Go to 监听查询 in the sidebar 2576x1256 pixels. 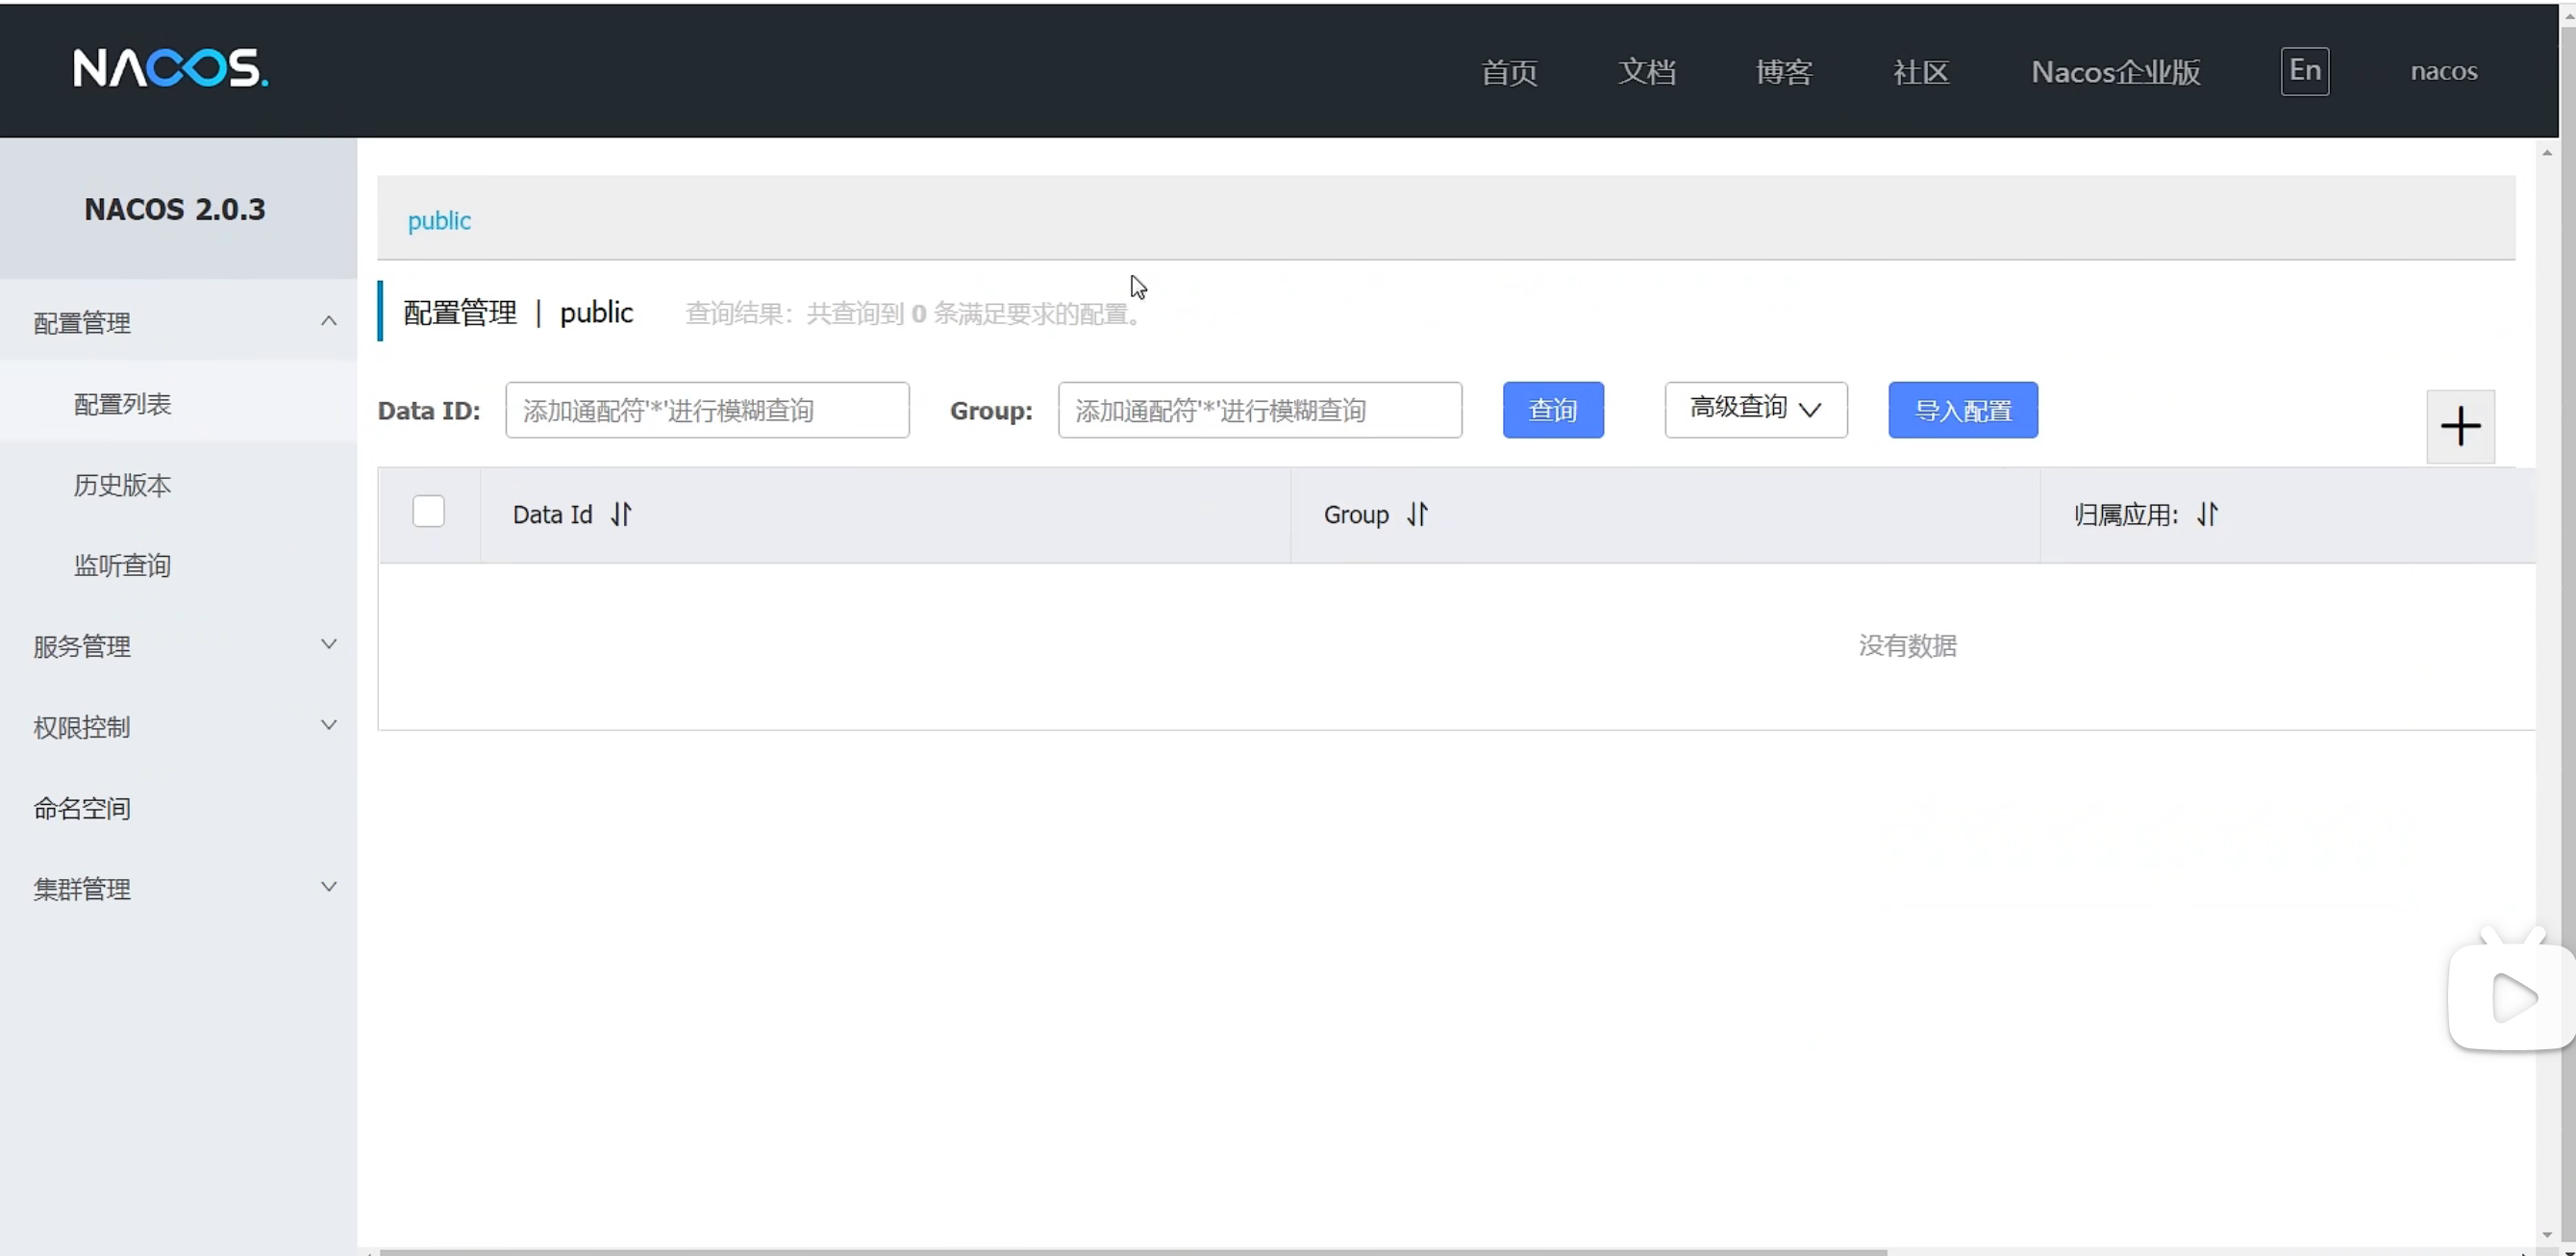pyautogui.click(x=122, y=566)
